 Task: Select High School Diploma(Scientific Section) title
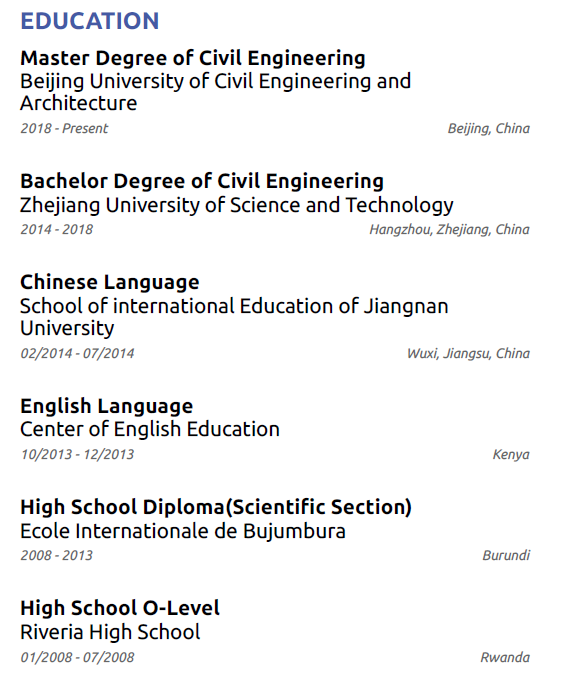[x=216, y=507]
